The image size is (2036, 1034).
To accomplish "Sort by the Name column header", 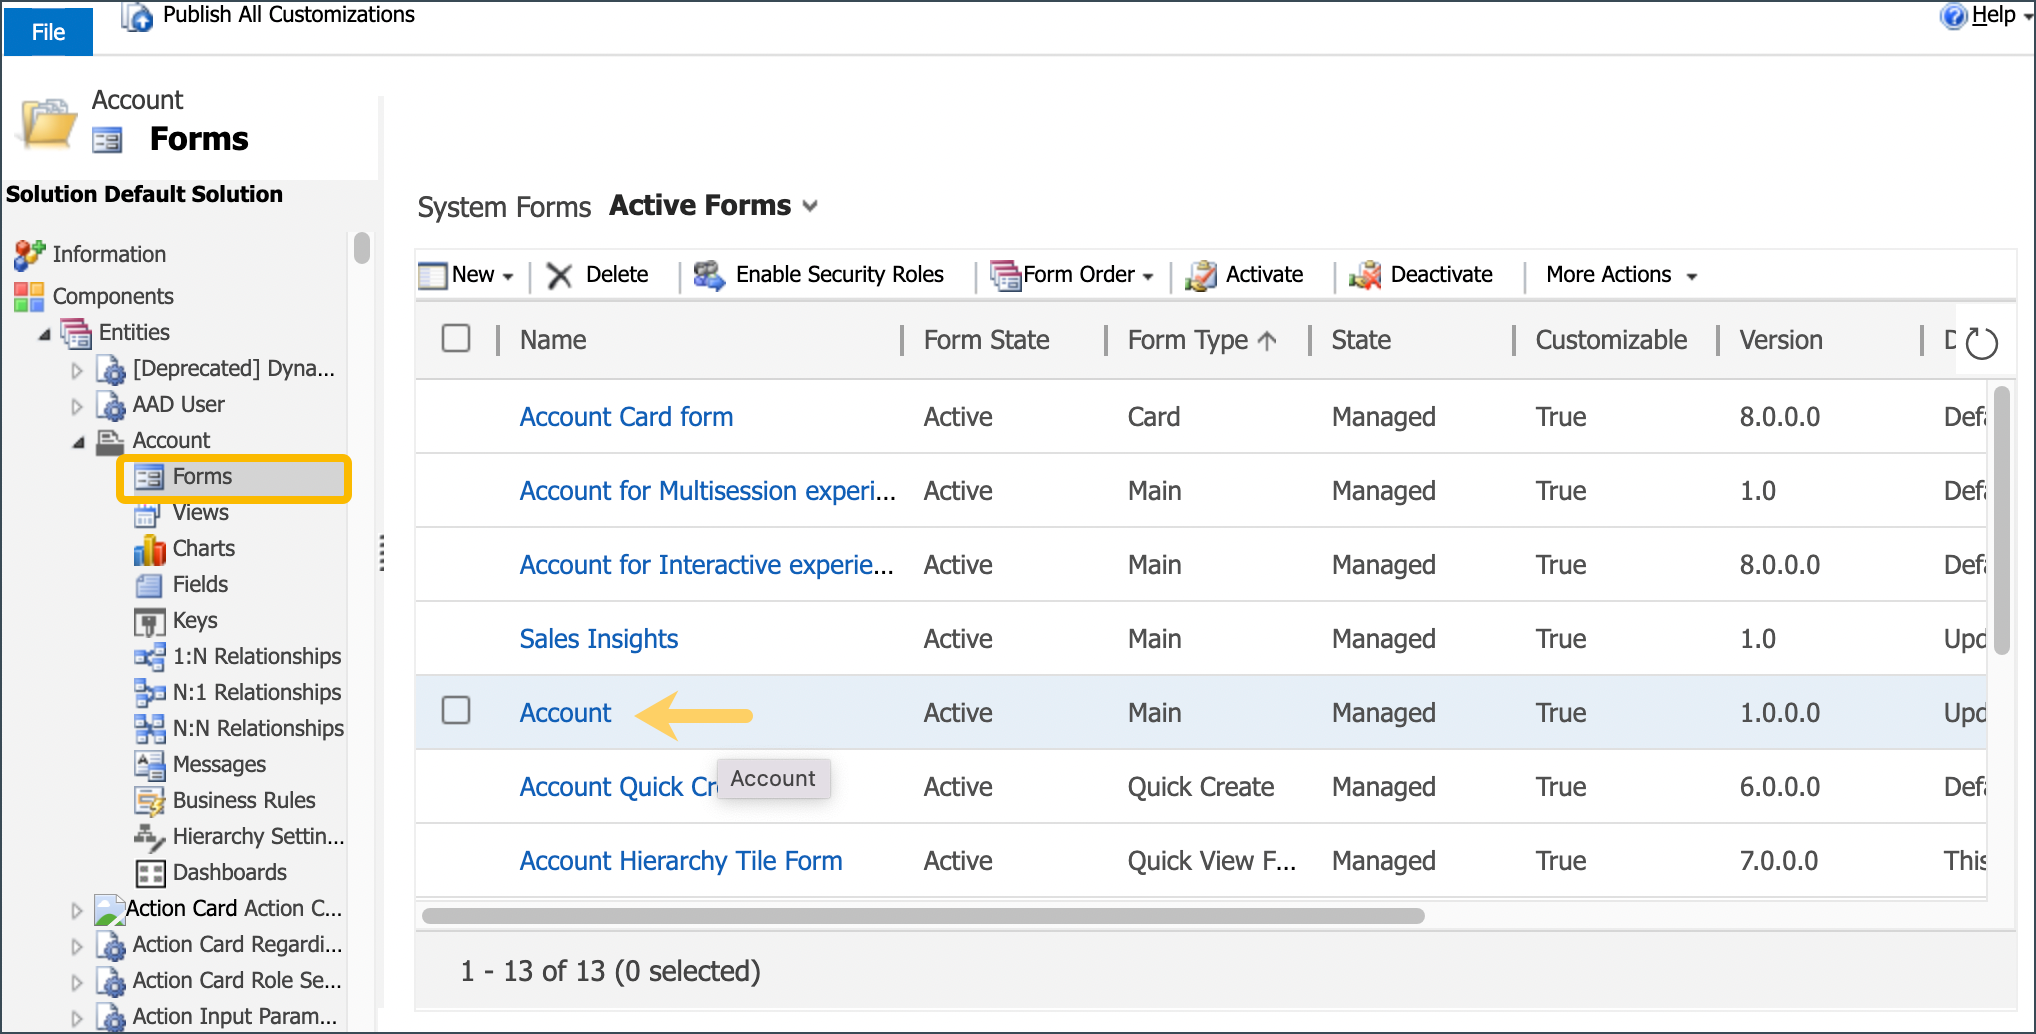I will click(x=553, y=340).
